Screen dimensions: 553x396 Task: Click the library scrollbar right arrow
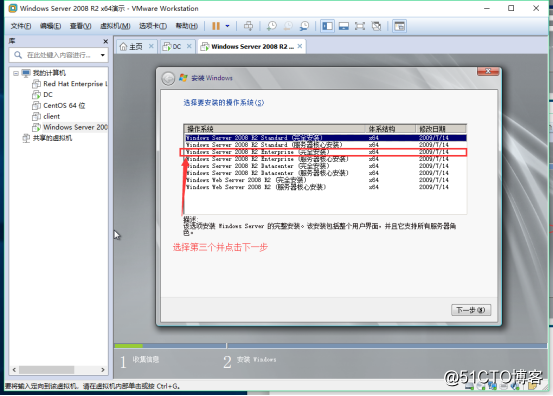click(103, 370)
